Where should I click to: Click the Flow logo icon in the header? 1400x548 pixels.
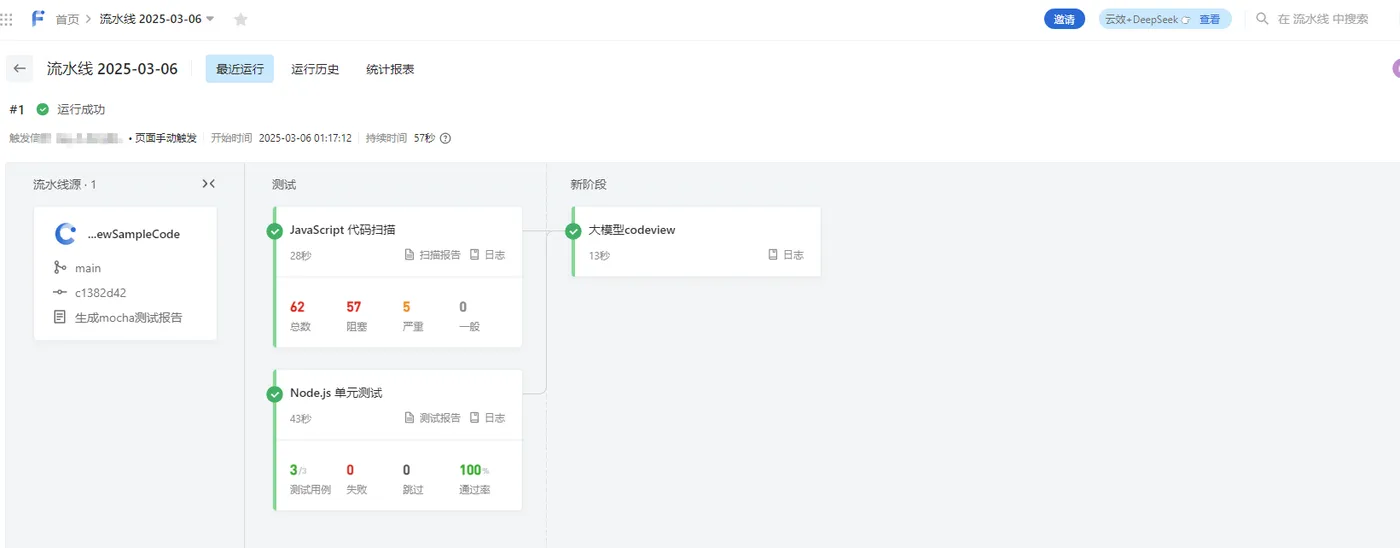tap(38, 19)
